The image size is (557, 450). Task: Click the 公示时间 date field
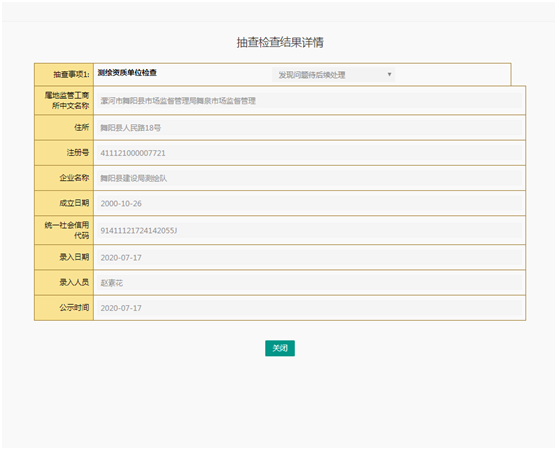(309, 308)
